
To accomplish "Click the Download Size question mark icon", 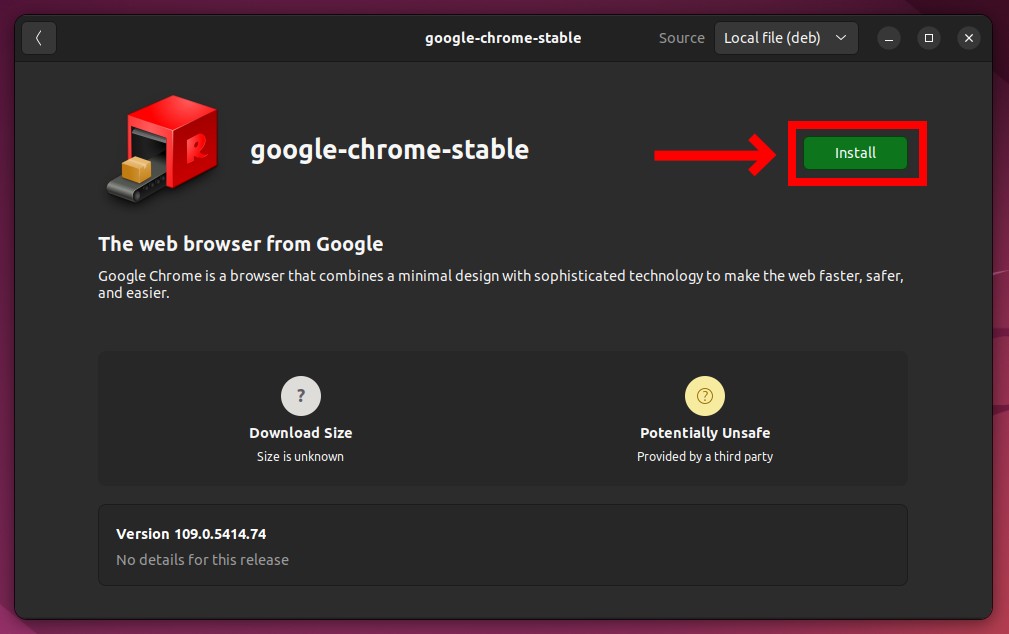I will [x=301, y=396].
